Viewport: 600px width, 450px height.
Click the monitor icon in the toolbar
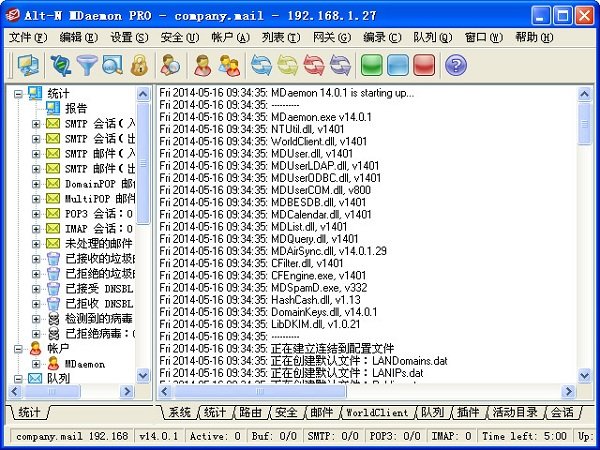point(28,65)
